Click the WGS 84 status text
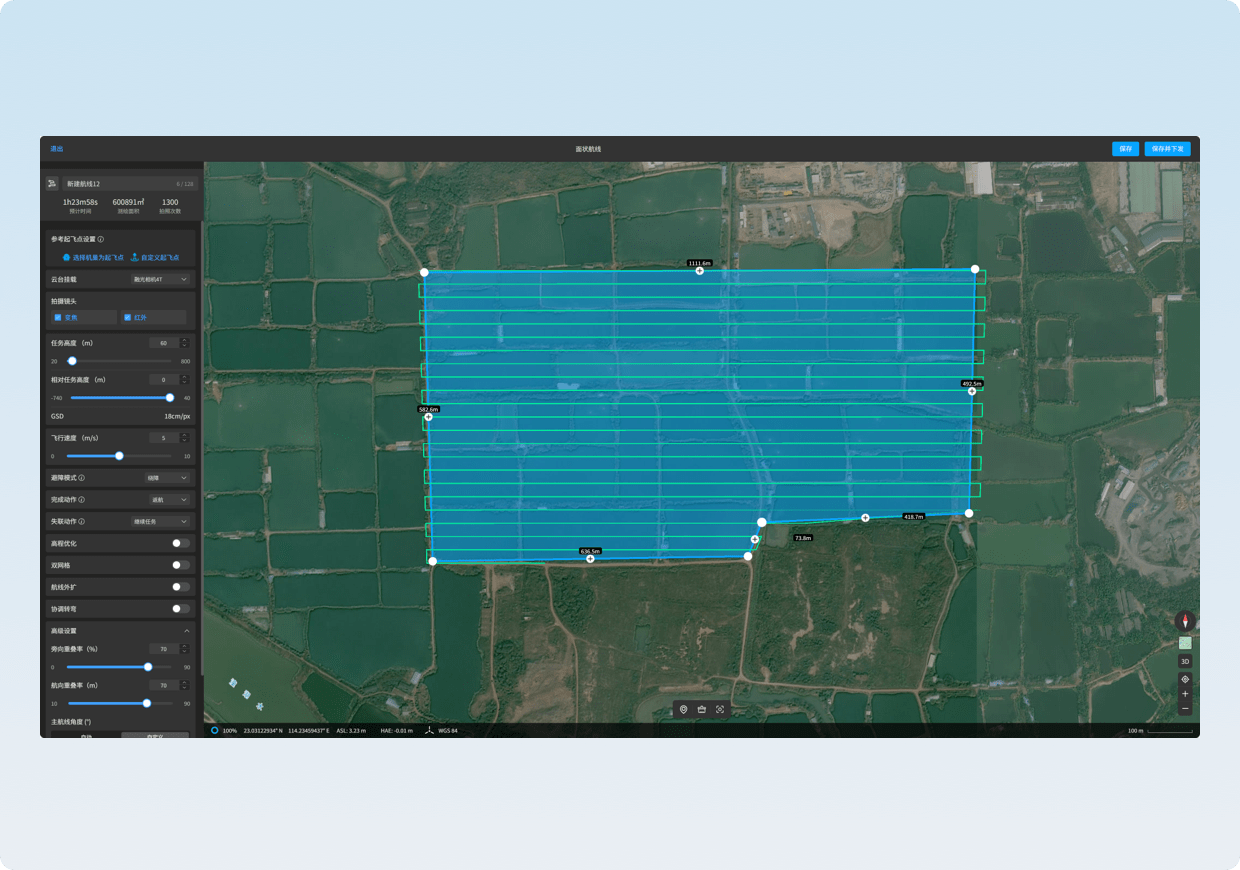 [x=447, y=731]
